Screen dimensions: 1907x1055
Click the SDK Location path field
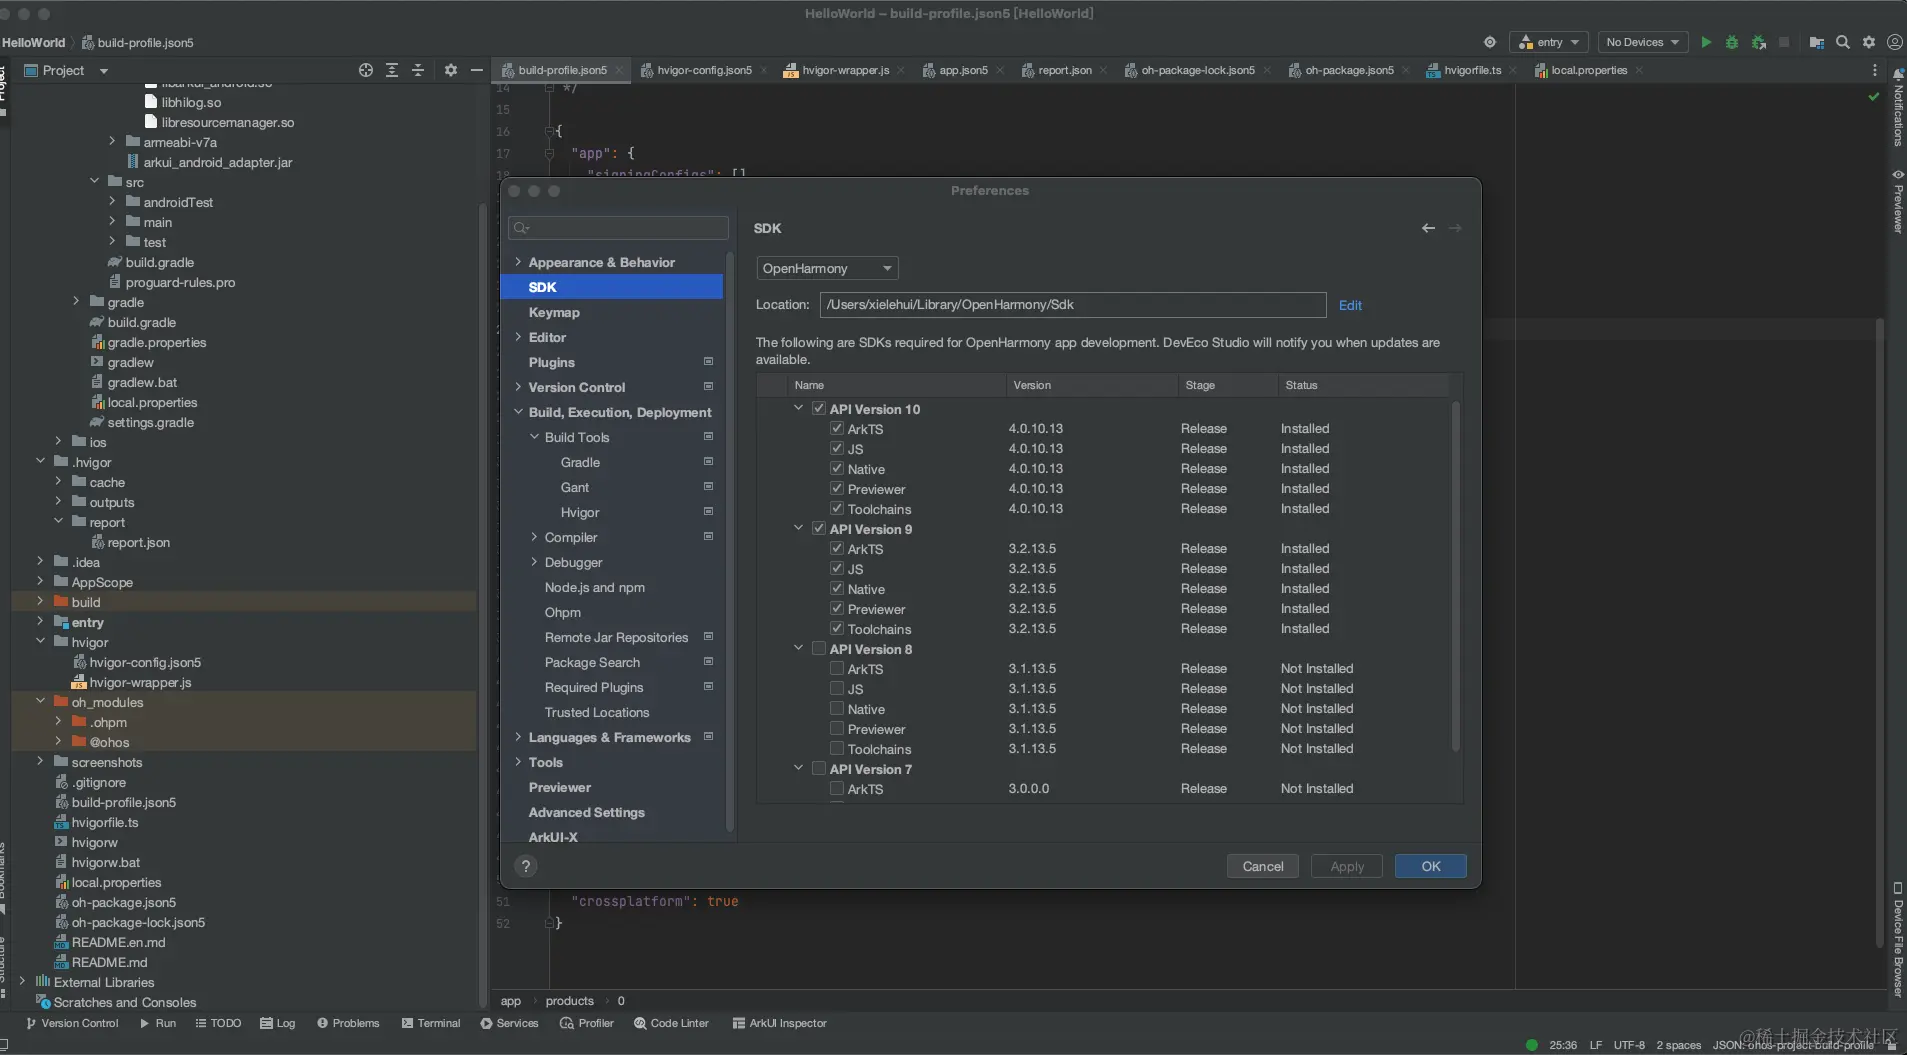coord(1073,305)
